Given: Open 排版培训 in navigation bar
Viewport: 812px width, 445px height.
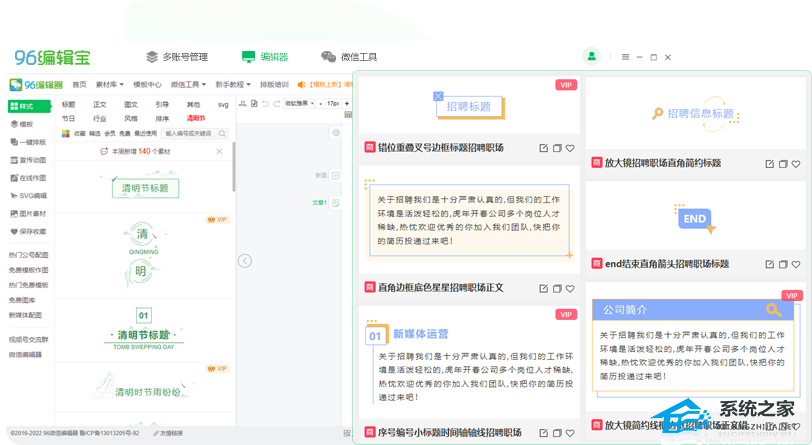Looking at the screenshot, I should coord(274,84).
